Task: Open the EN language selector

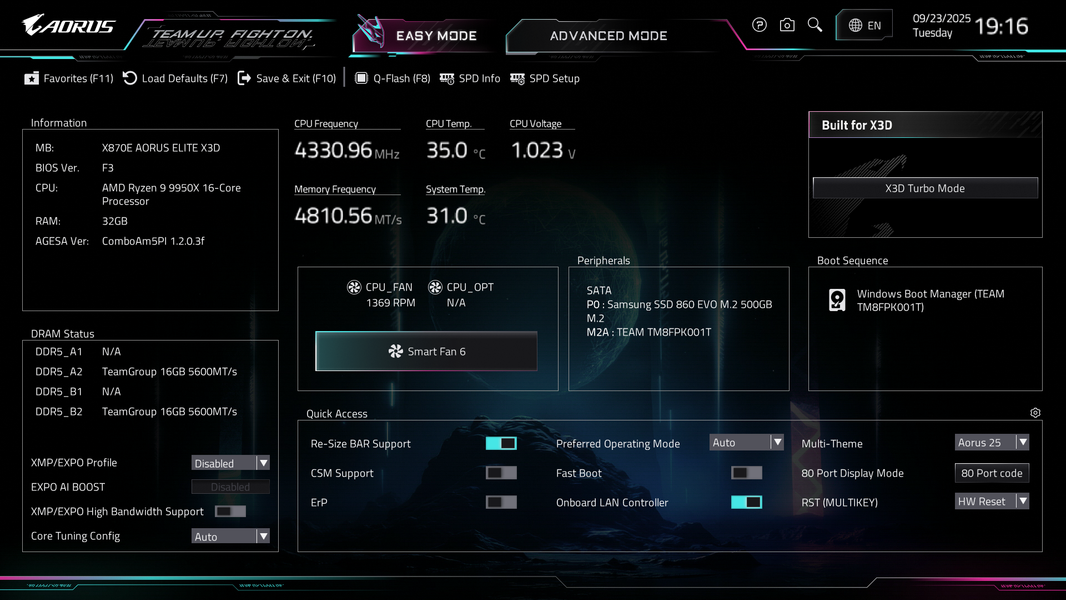Action: point(864,25)
